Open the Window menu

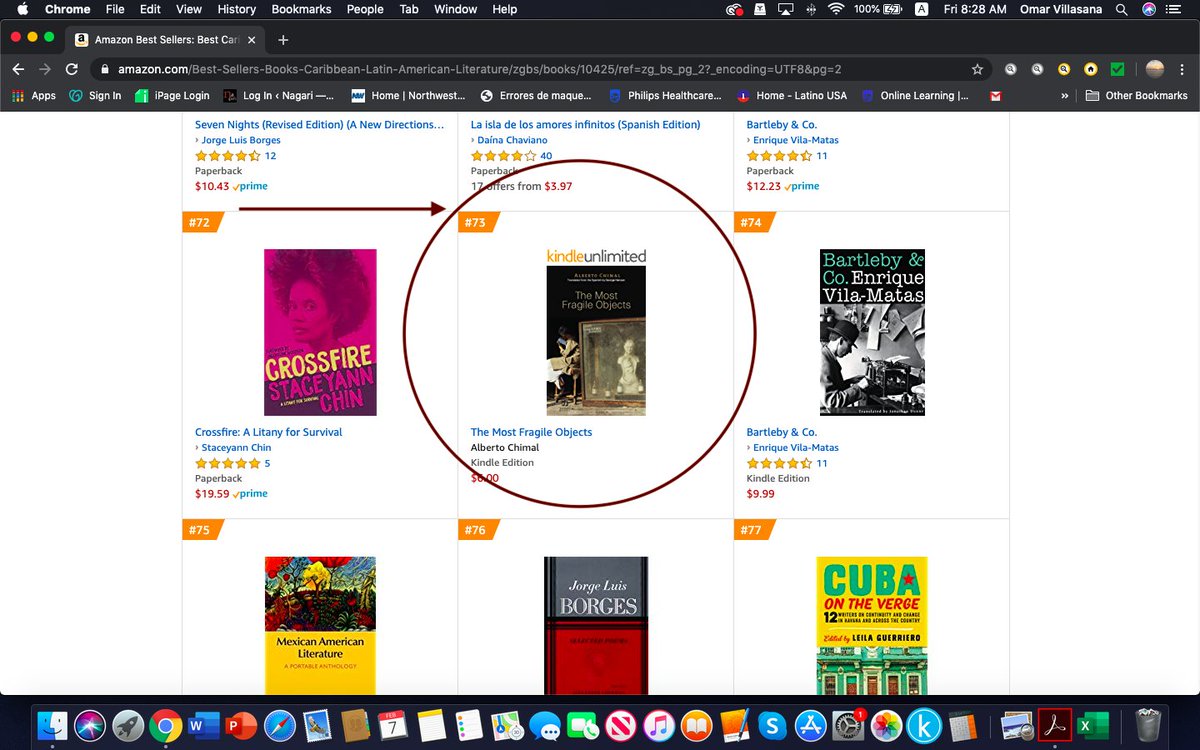tap(455, 9)
